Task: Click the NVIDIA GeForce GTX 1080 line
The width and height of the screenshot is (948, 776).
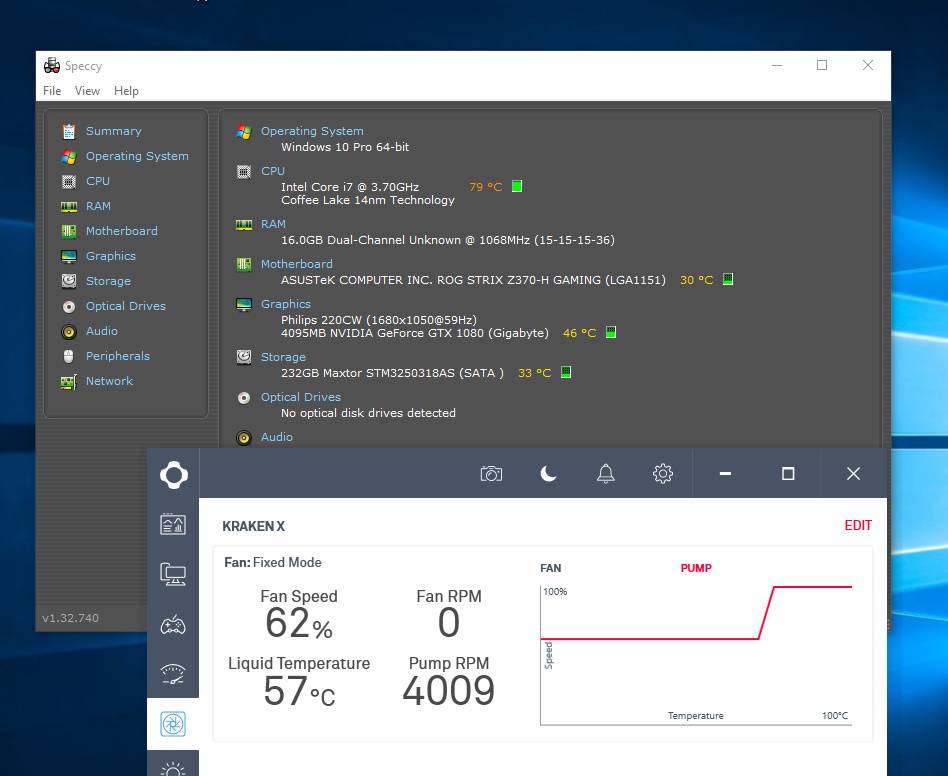Action: pos(415,333)
